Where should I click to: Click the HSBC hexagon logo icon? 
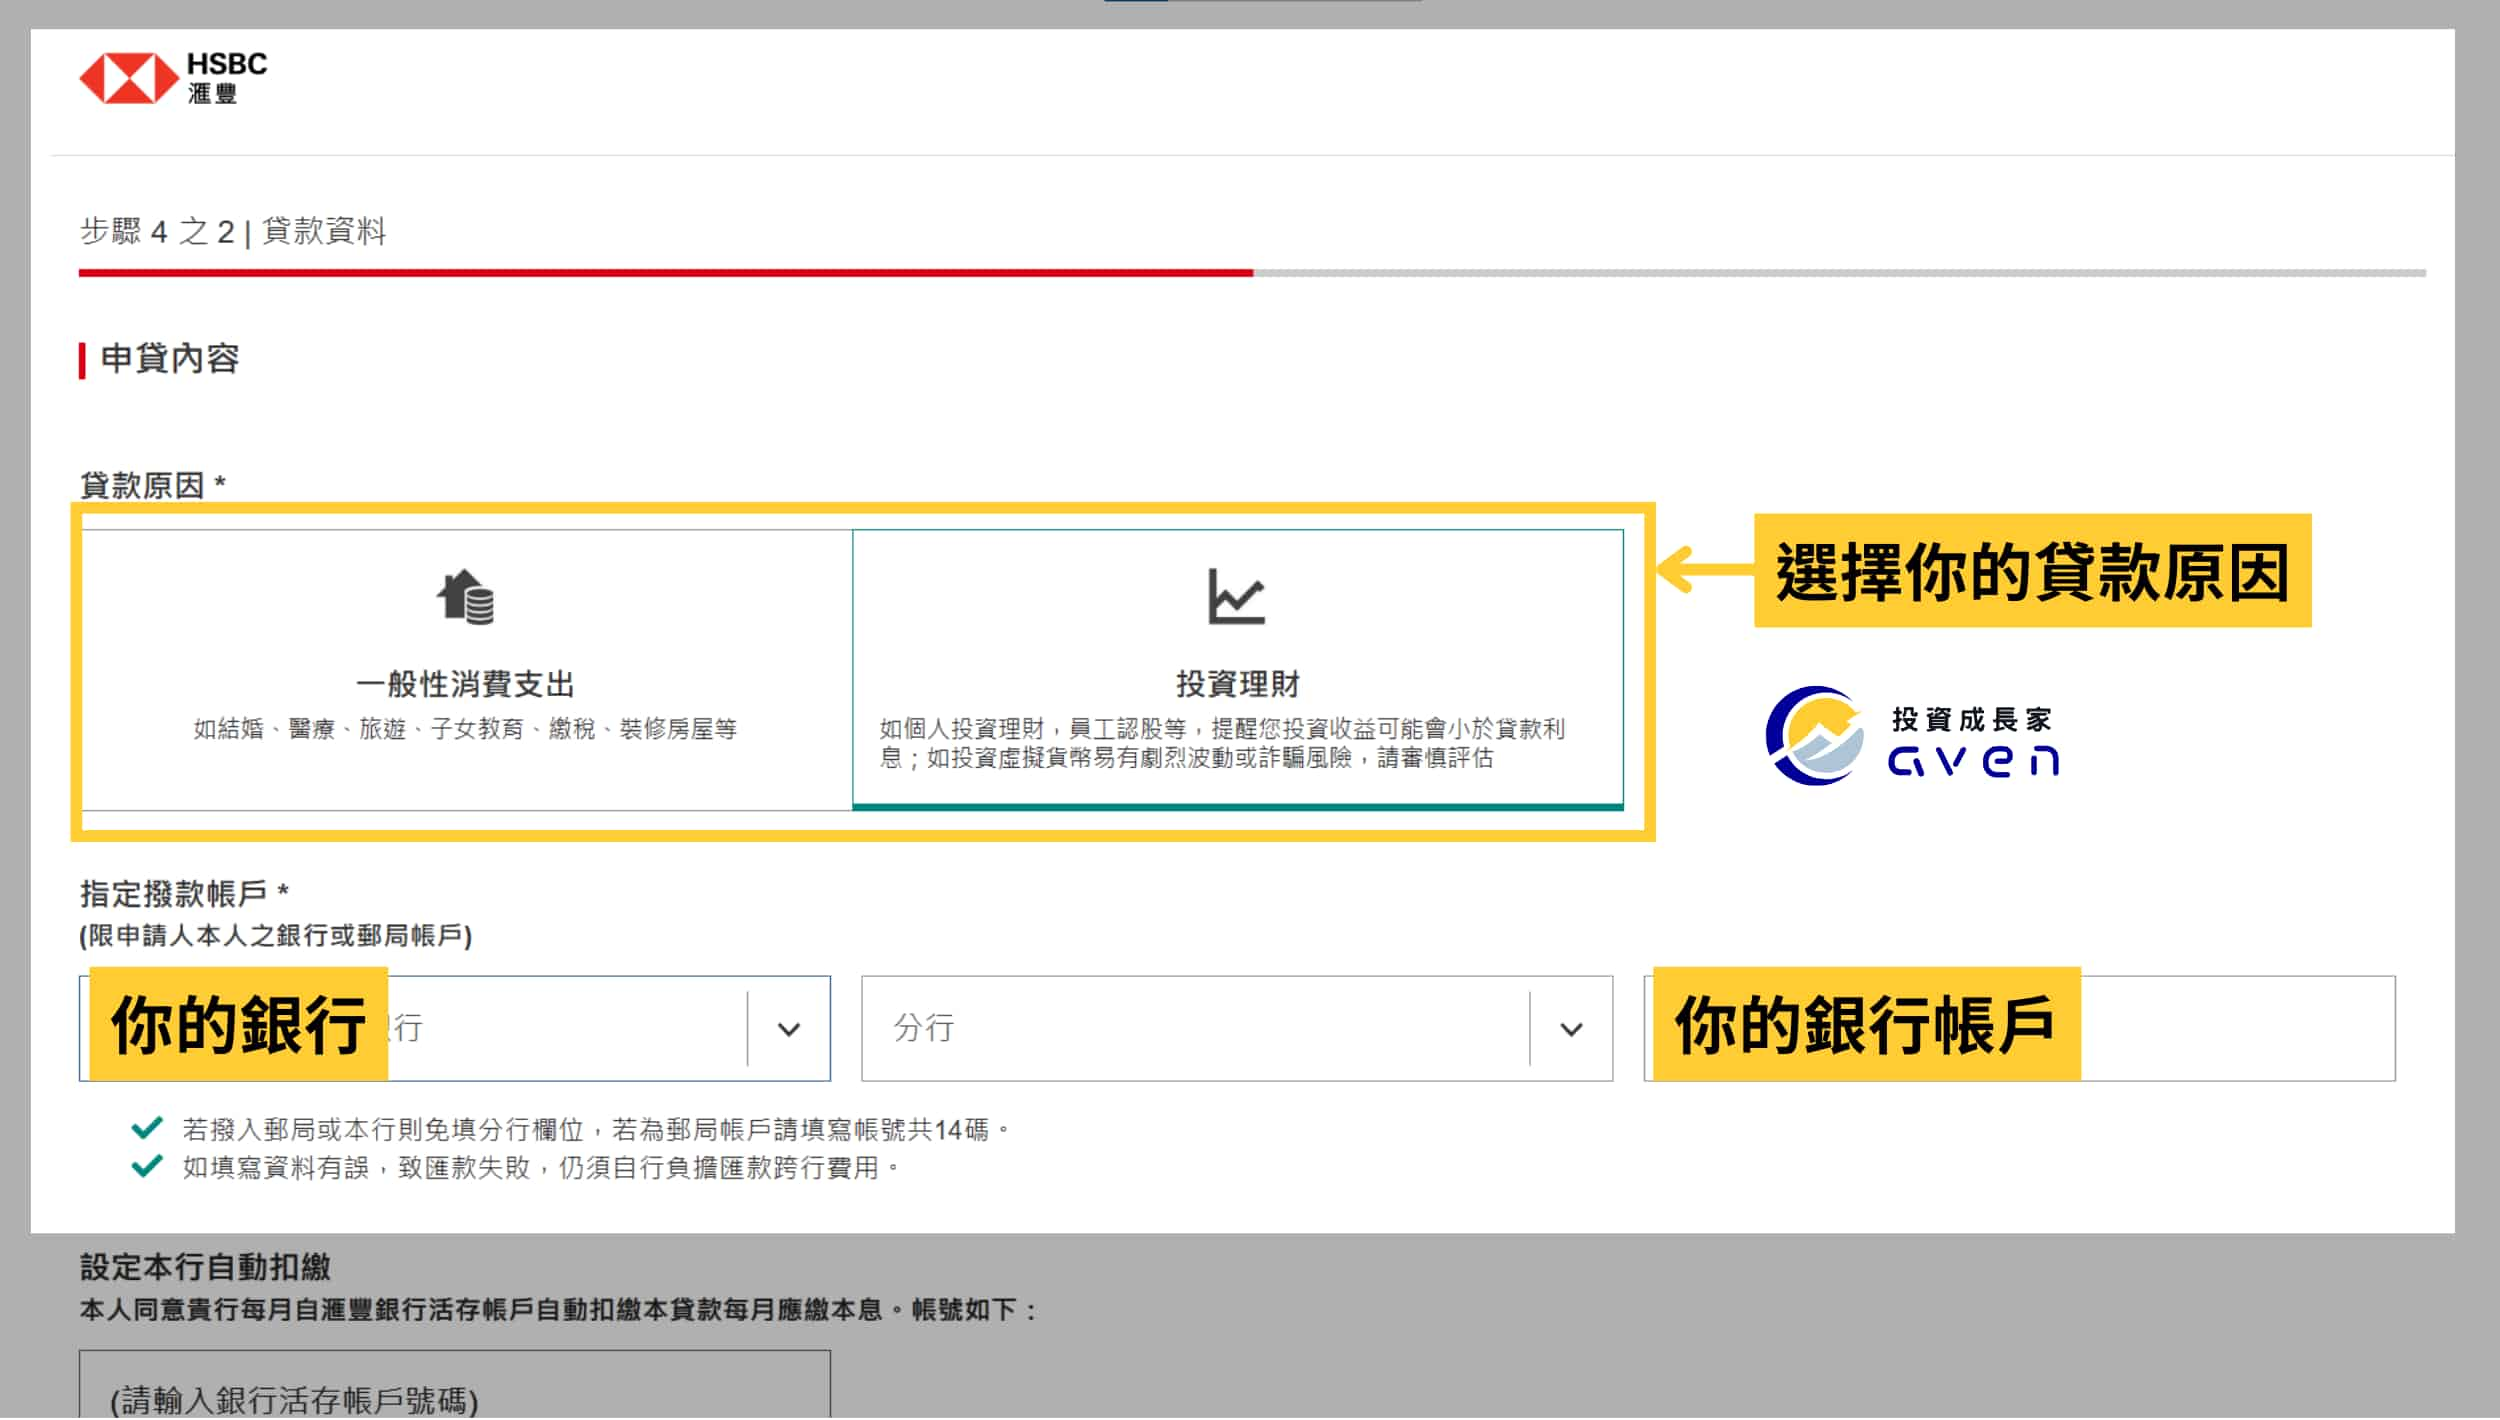[x=129, y=78]
